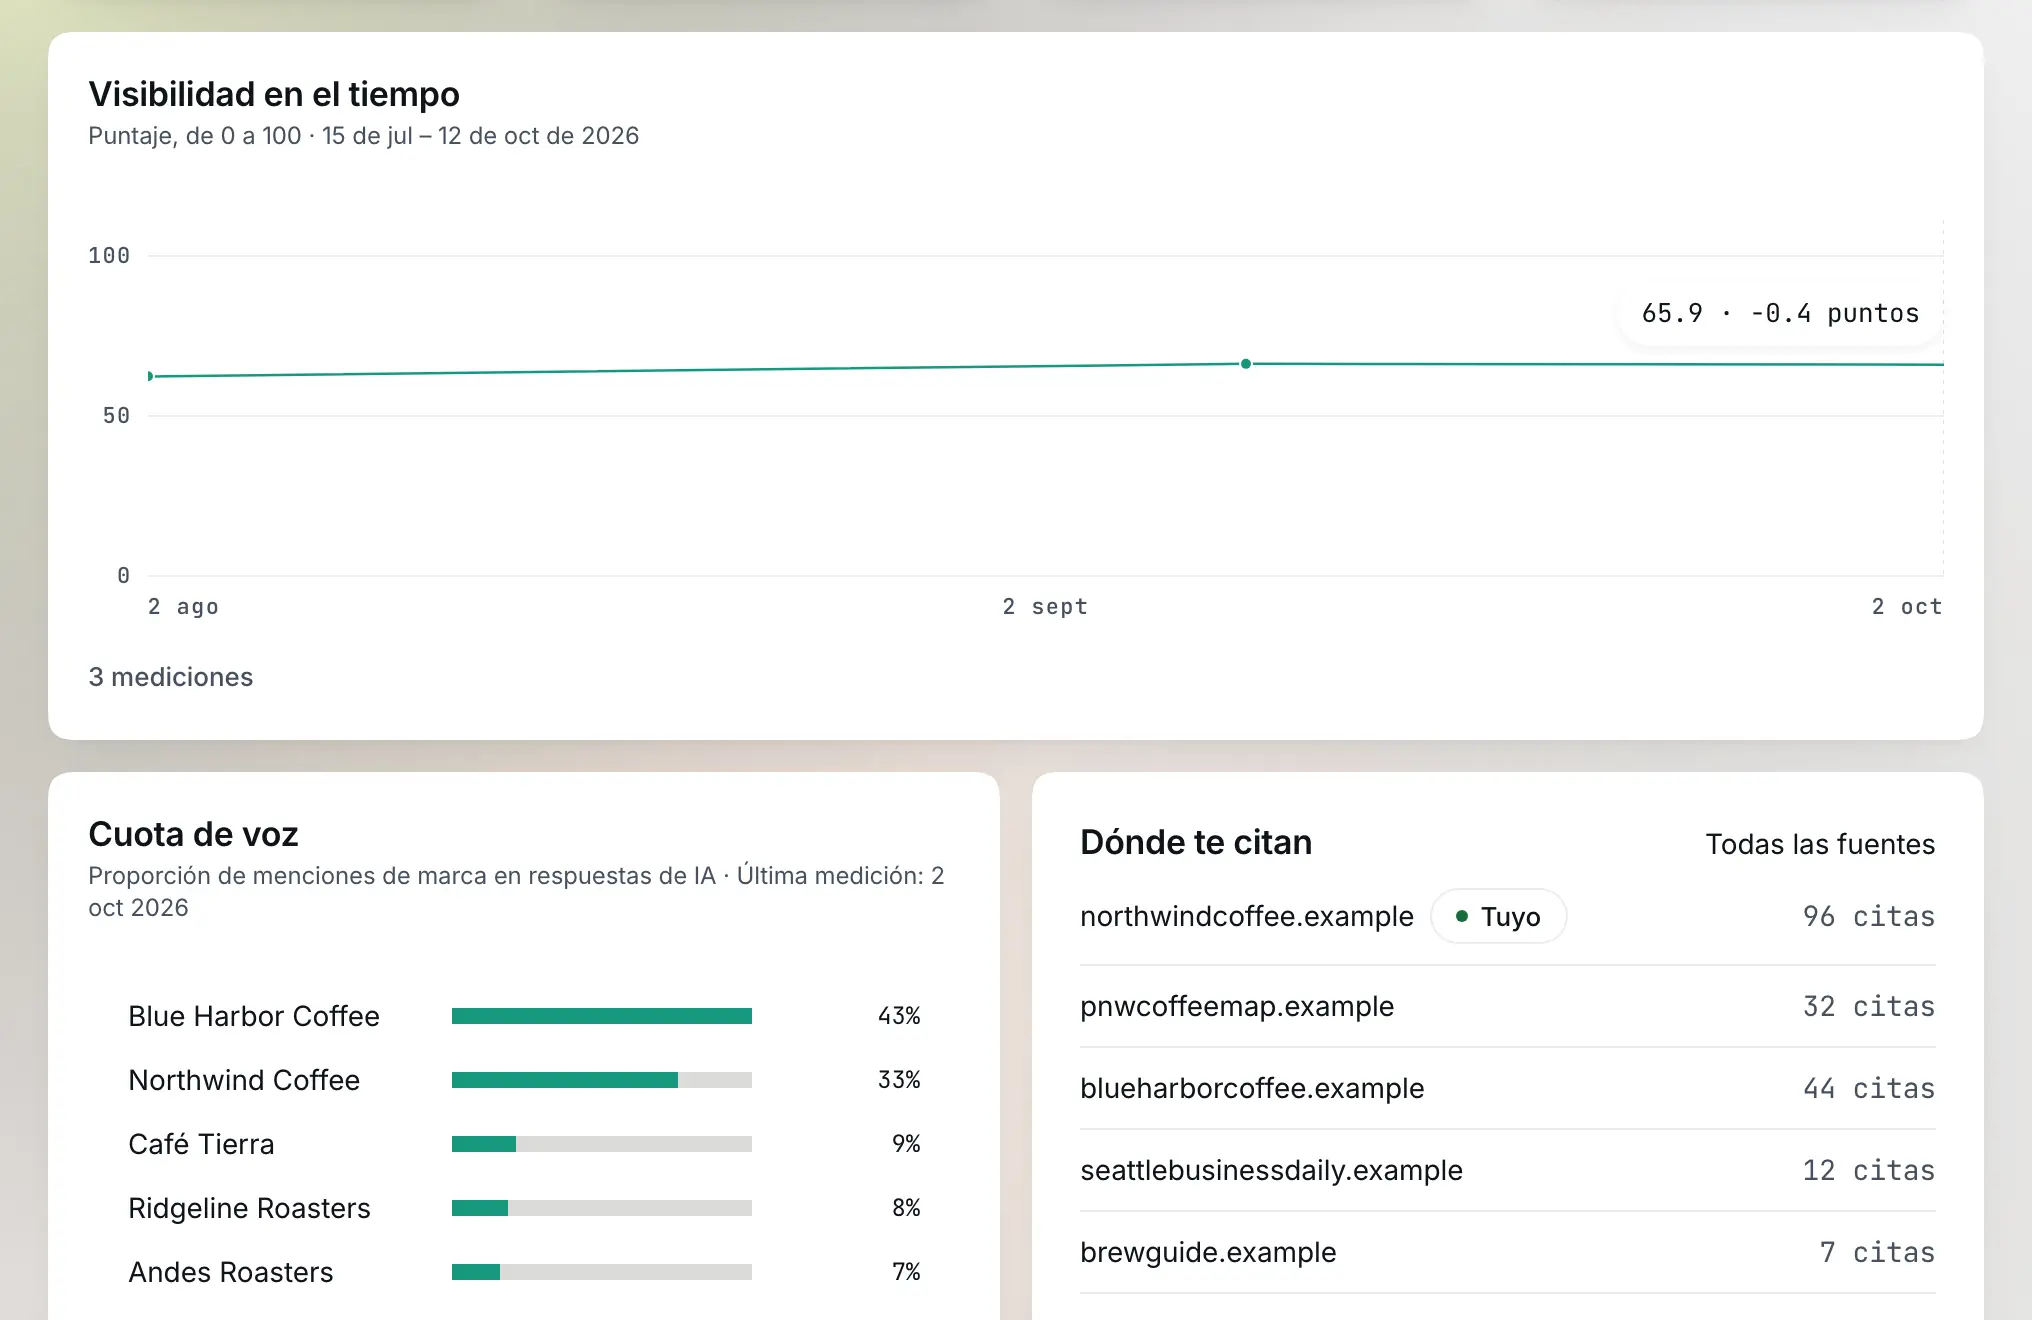Click the 100 y-axis label
Image resolution: width=2032 pixels, height=1320 pixels.
coord(109,256)
